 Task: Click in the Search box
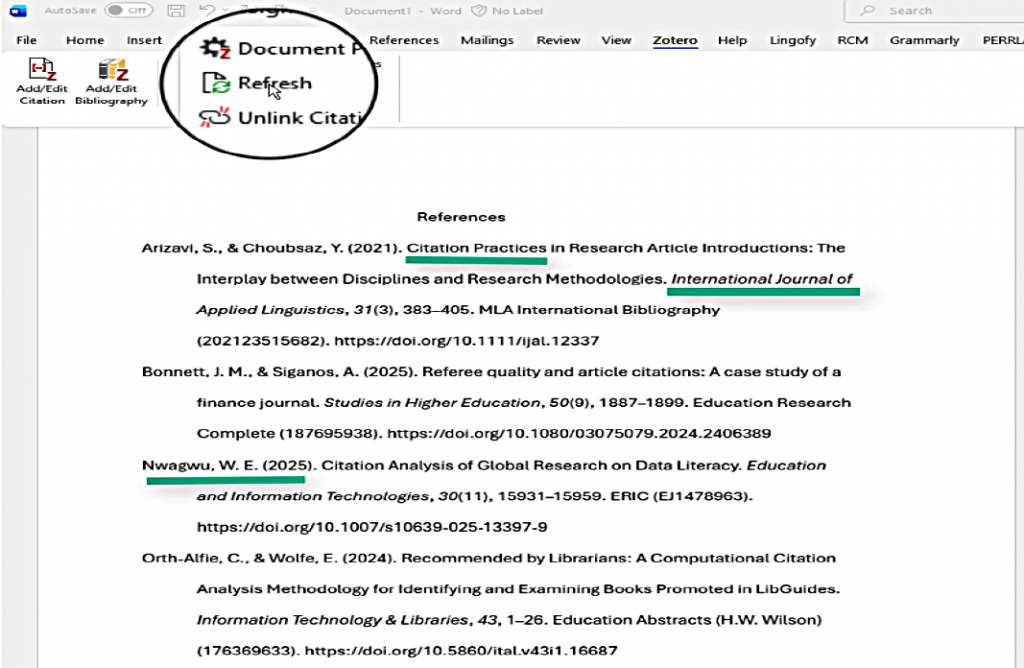[935, 11]
